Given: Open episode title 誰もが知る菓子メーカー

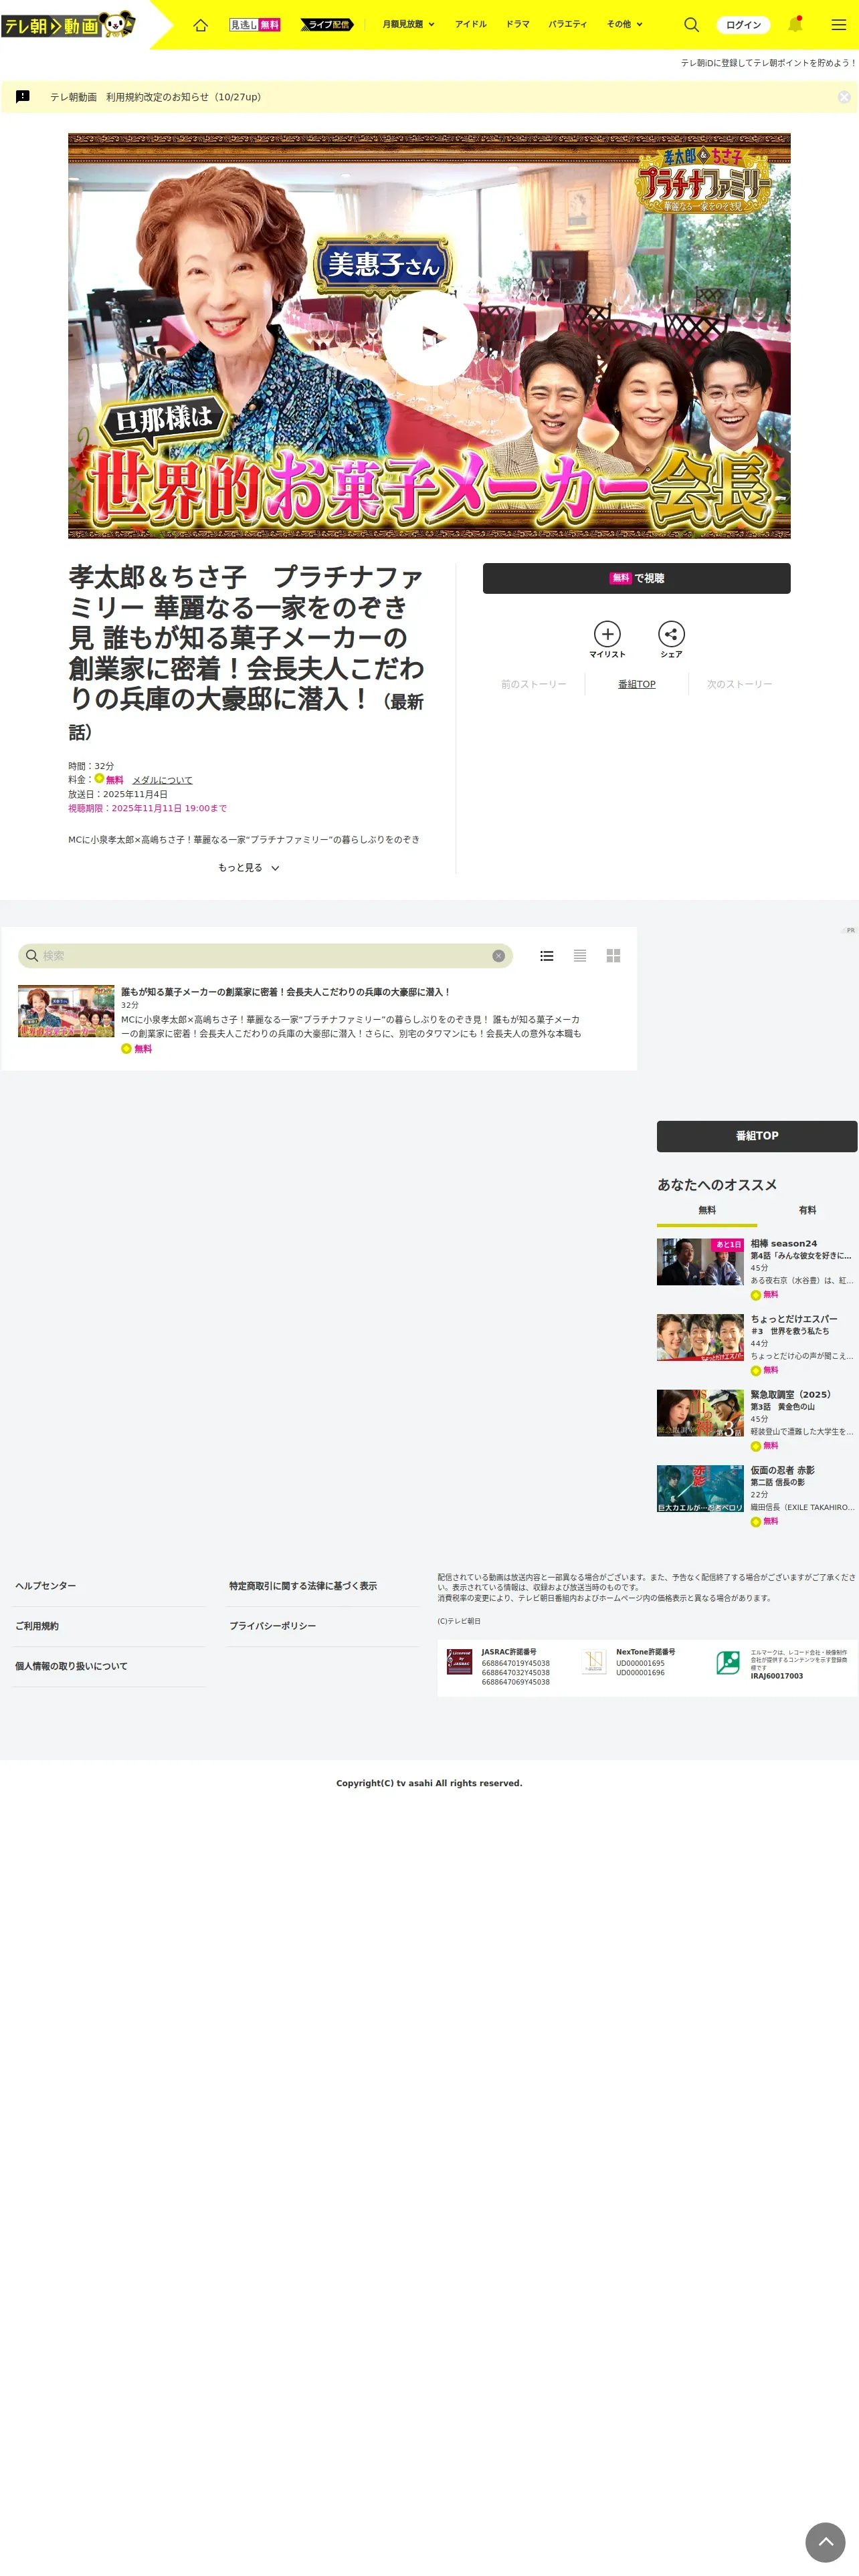Looking at the screenshot, I should tap(285, 992).
